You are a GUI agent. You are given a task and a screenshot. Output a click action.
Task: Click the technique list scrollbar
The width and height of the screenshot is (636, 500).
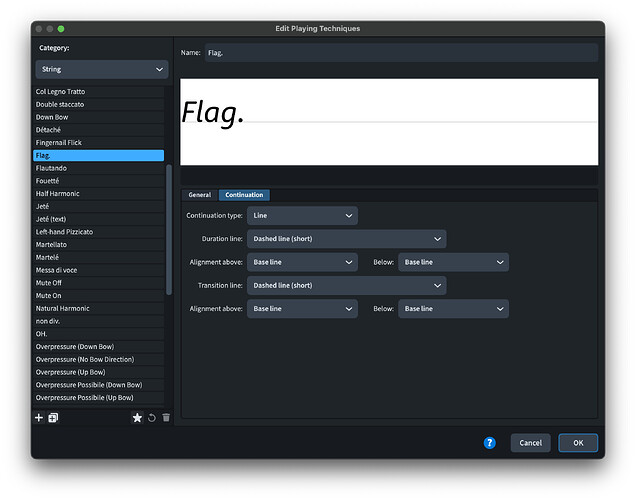click(x=169, y=230)
